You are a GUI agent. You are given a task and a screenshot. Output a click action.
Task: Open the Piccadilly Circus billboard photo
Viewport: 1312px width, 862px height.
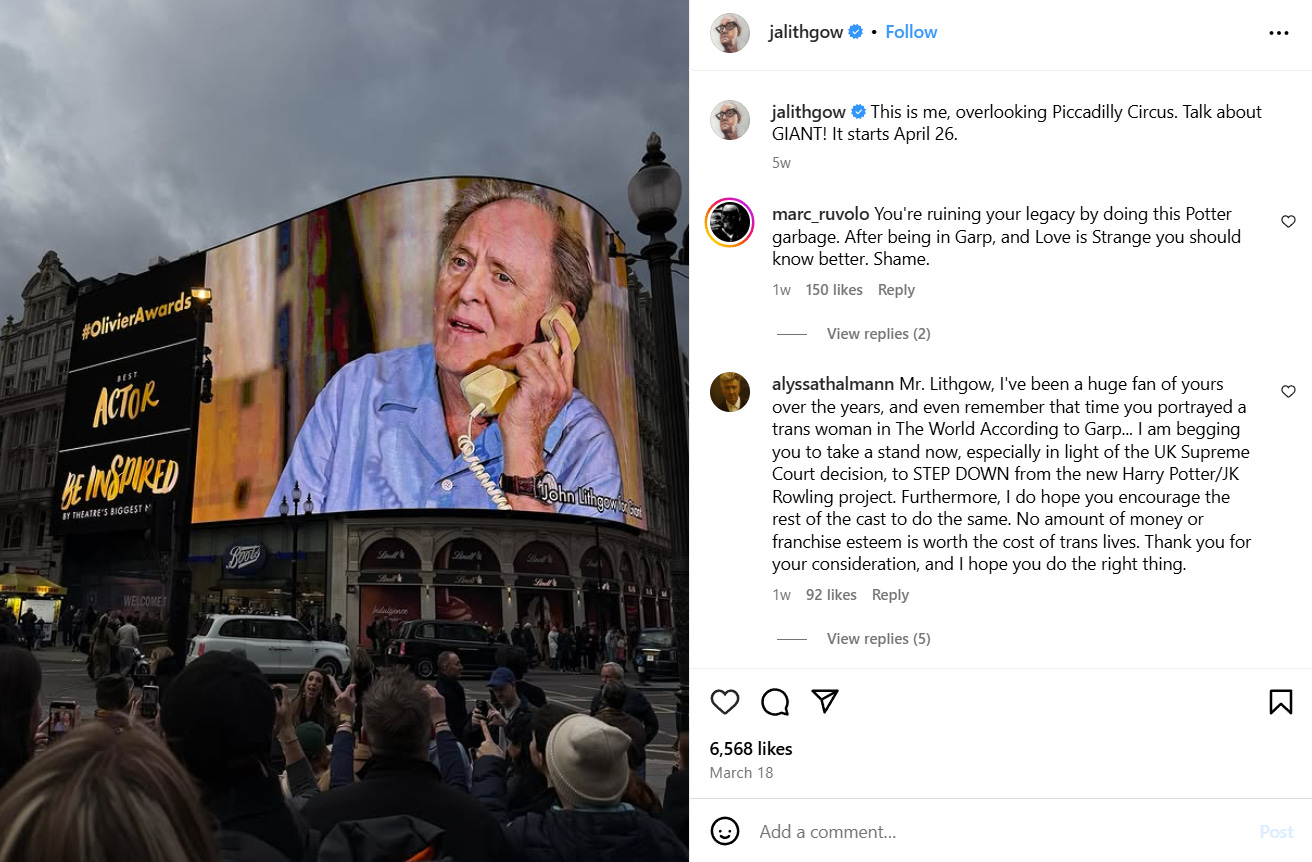pos(344,431)
